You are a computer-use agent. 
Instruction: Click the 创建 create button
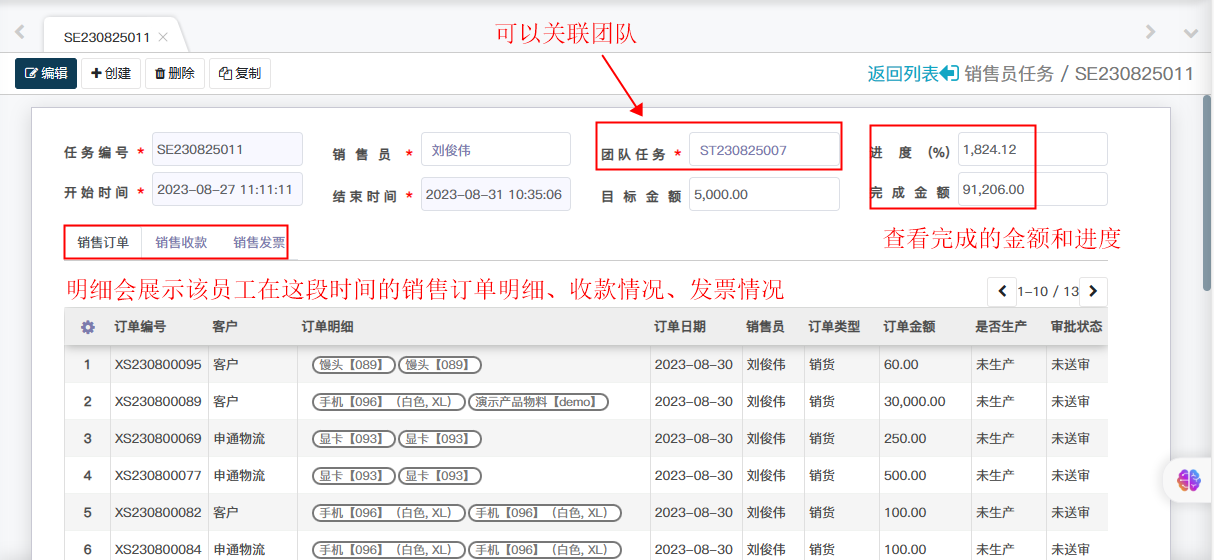pos(111,73)
